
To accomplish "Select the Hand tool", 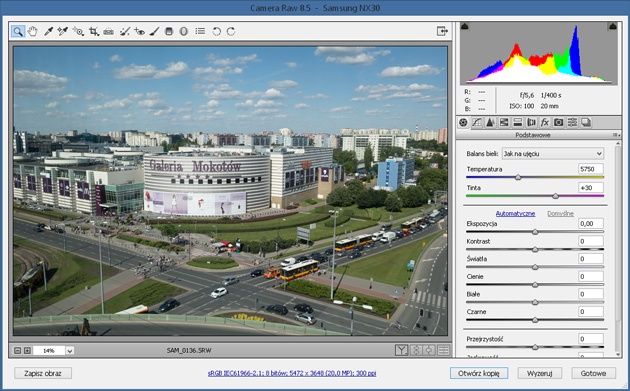I will coord(33,31).
